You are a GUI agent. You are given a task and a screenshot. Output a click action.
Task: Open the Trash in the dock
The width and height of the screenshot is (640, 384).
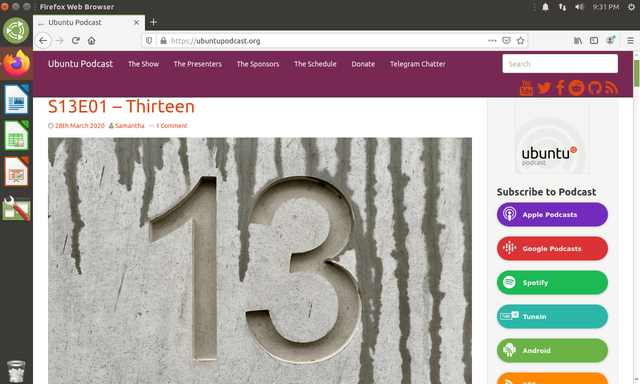pos(16,371)
